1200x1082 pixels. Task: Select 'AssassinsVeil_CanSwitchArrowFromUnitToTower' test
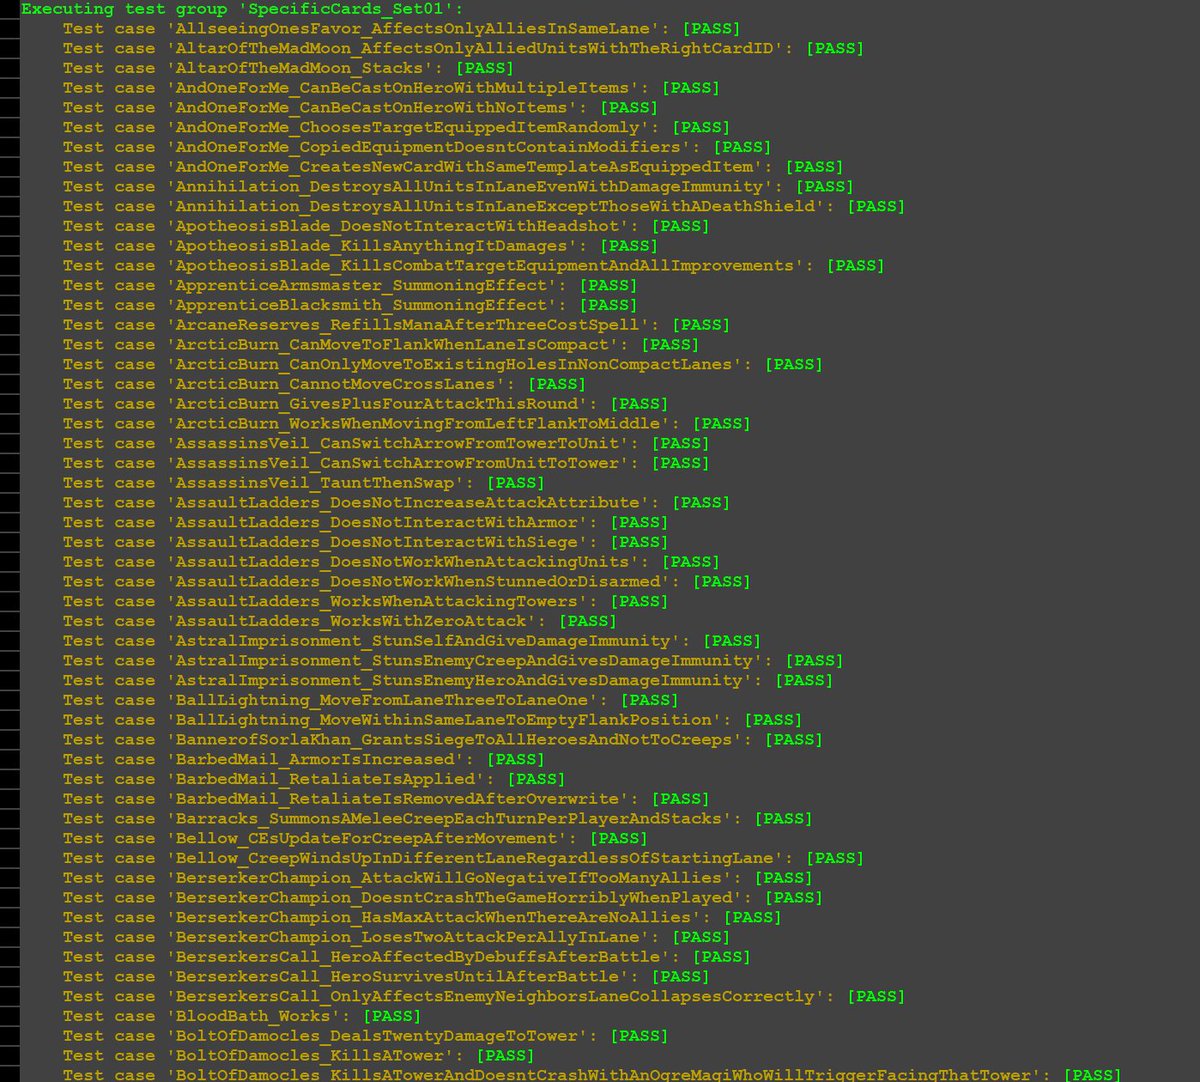pos(386,463)
